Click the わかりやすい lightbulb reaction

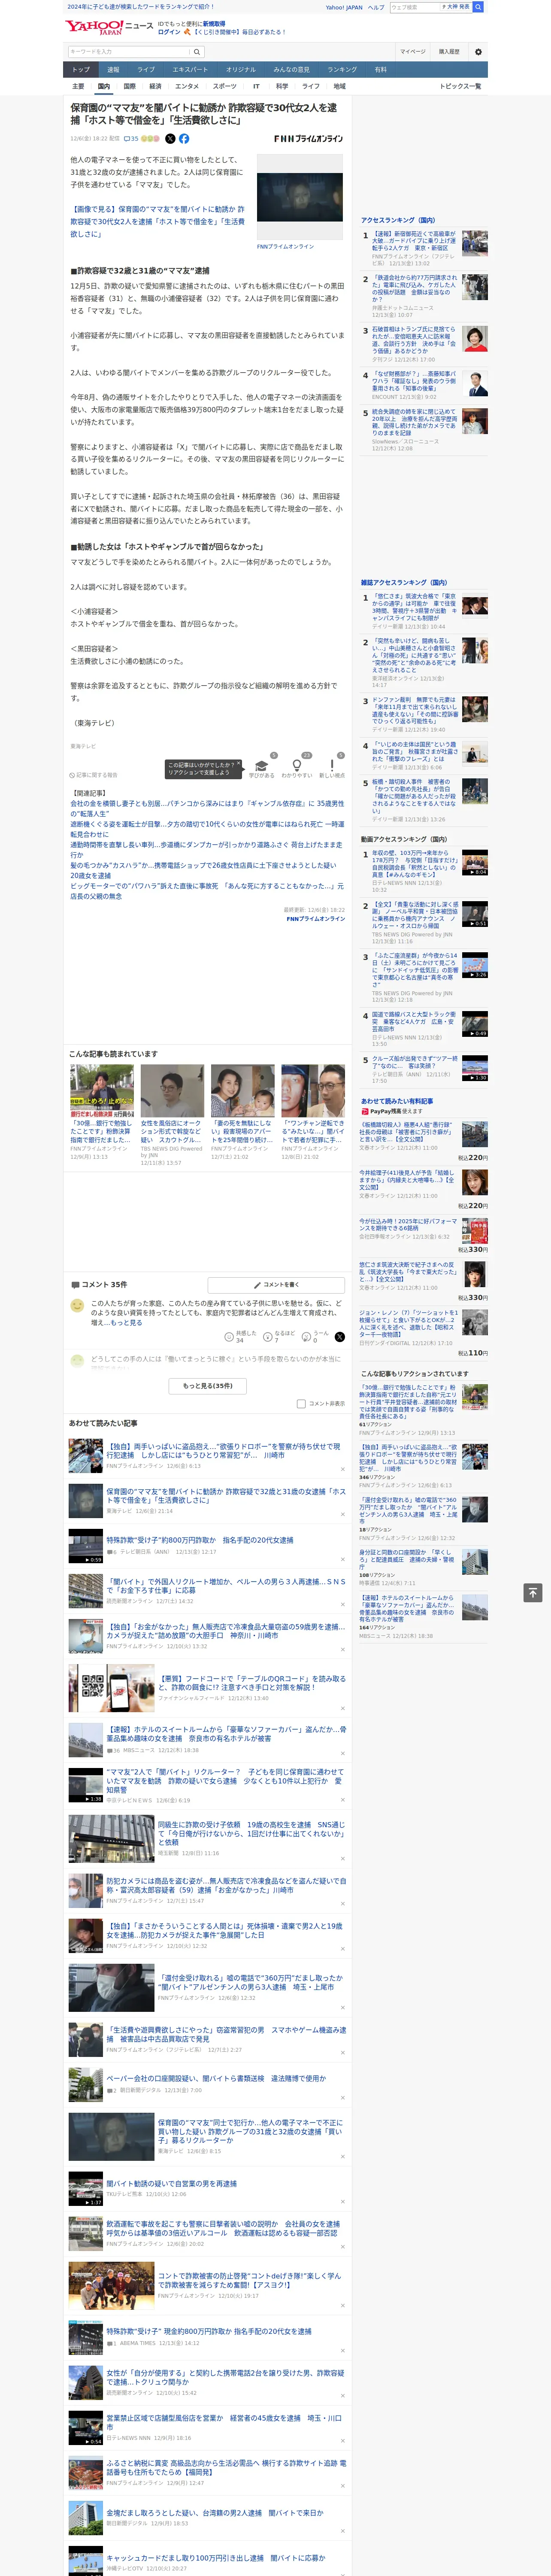click(x=297, y=768)
